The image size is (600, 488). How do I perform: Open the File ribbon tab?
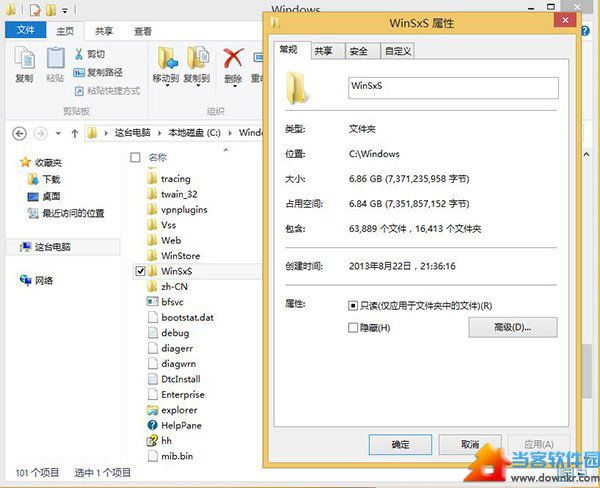coord(26,30)
